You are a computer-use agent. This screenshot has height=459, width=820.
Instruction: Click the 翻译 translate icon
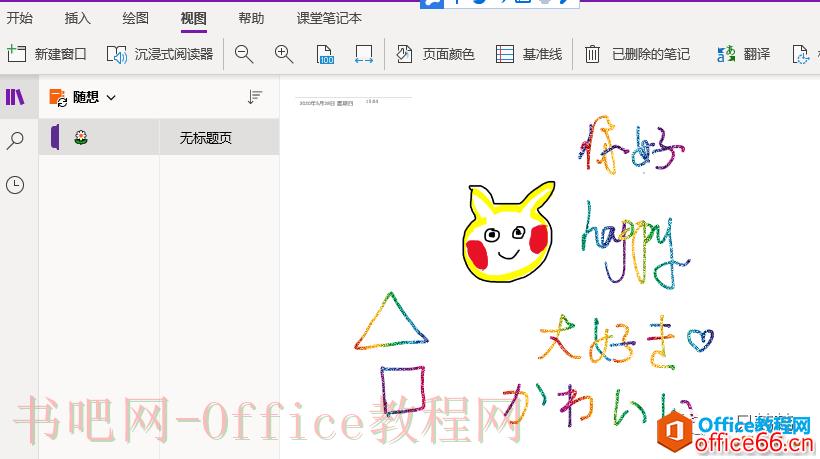[x=726, y=54]
